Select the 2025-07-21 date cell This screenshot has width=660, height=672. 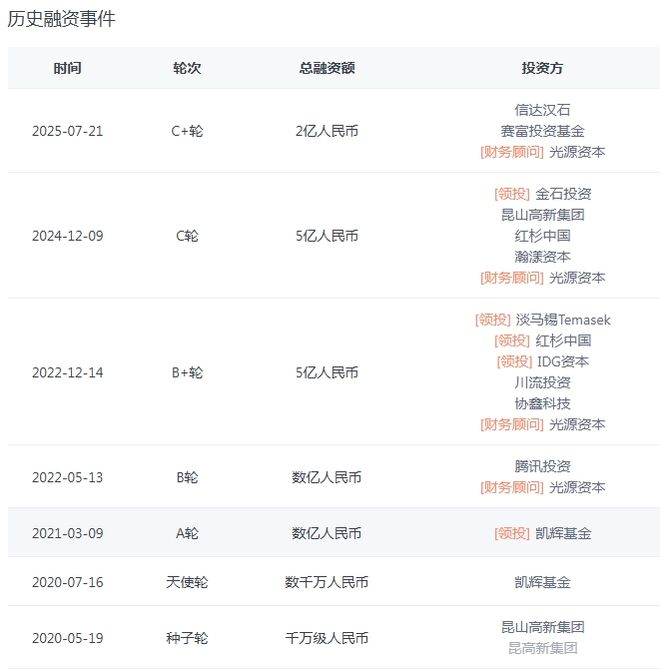coord(68,131)
